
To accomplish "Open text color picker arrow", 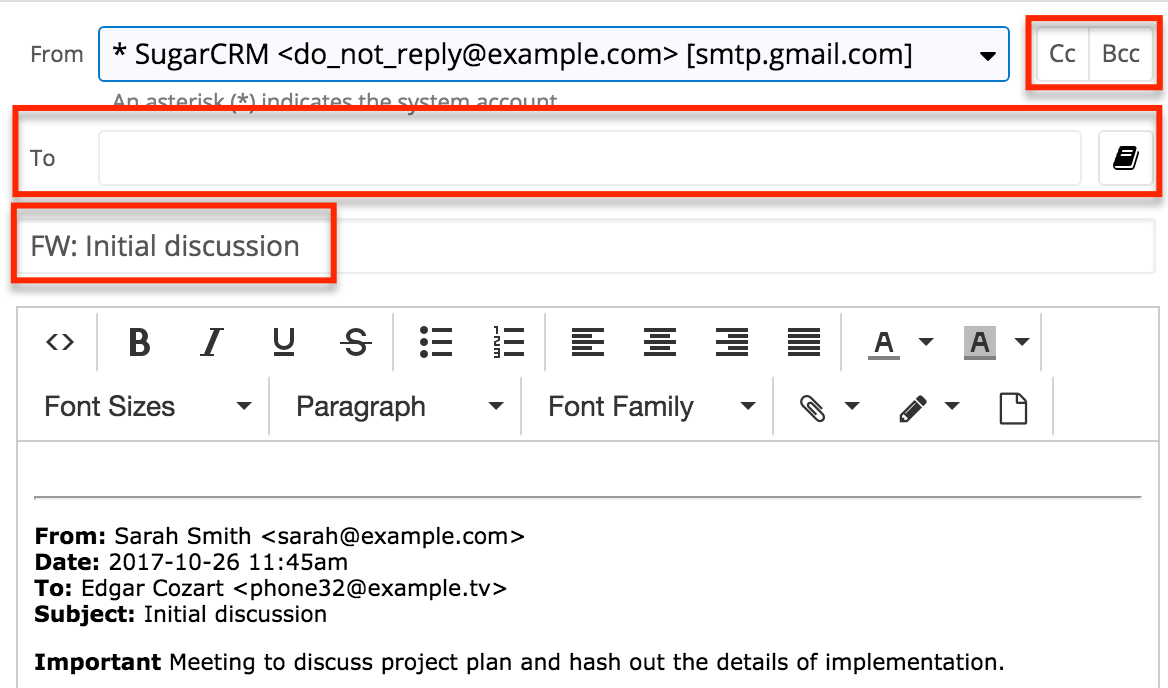I will (925, 342).
